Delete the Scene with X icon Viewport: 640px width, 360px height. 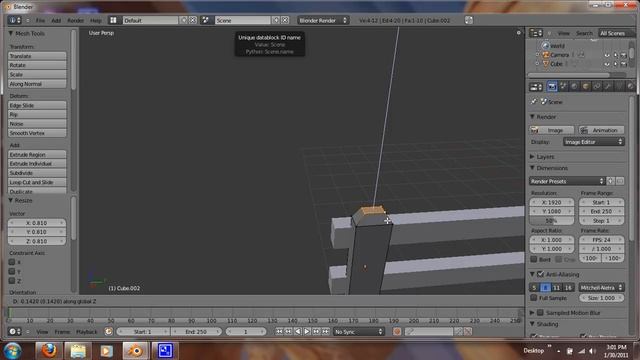click(x=285, y=20)
